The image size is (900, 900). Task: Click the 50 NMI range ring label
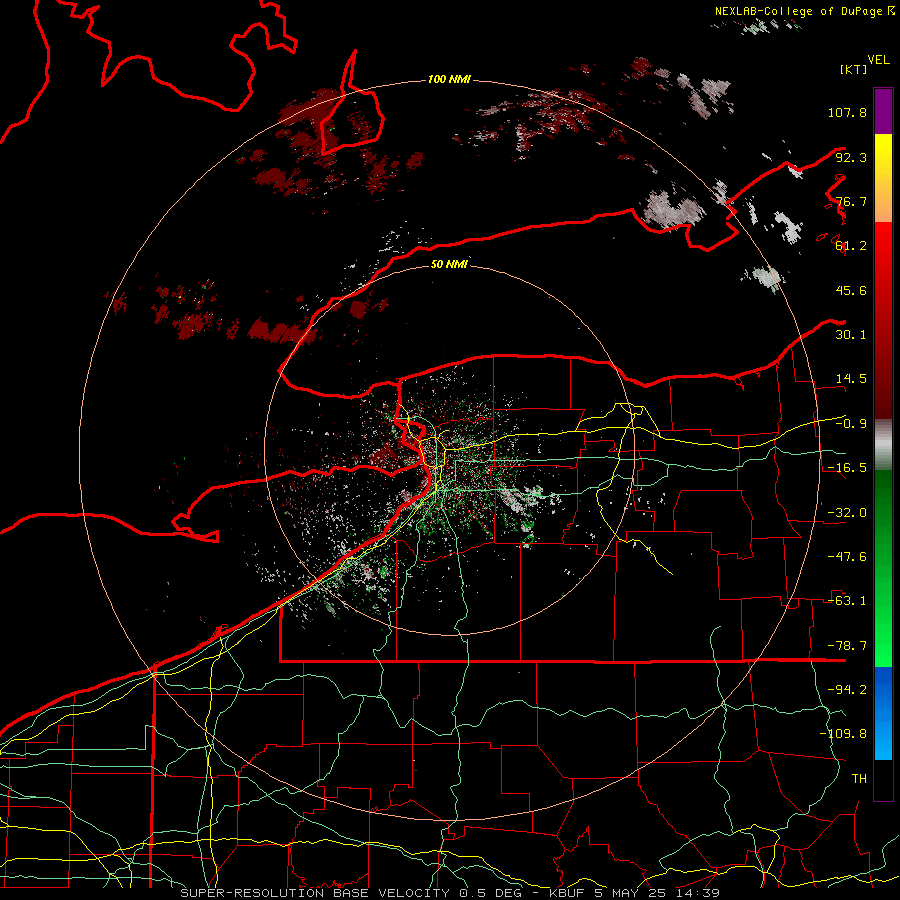[x=449, y=264]
